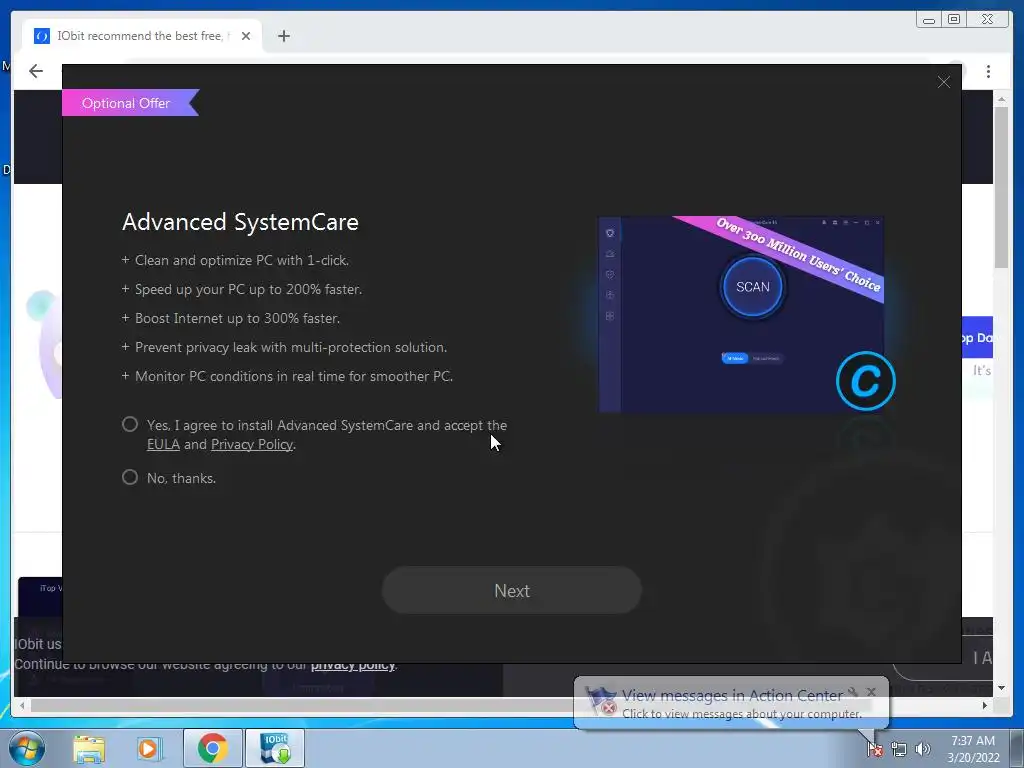Image resolution: width=1024 pixels, height=768 pixels.
Task: Open the Windows Start menu
Action: point(26,748)
